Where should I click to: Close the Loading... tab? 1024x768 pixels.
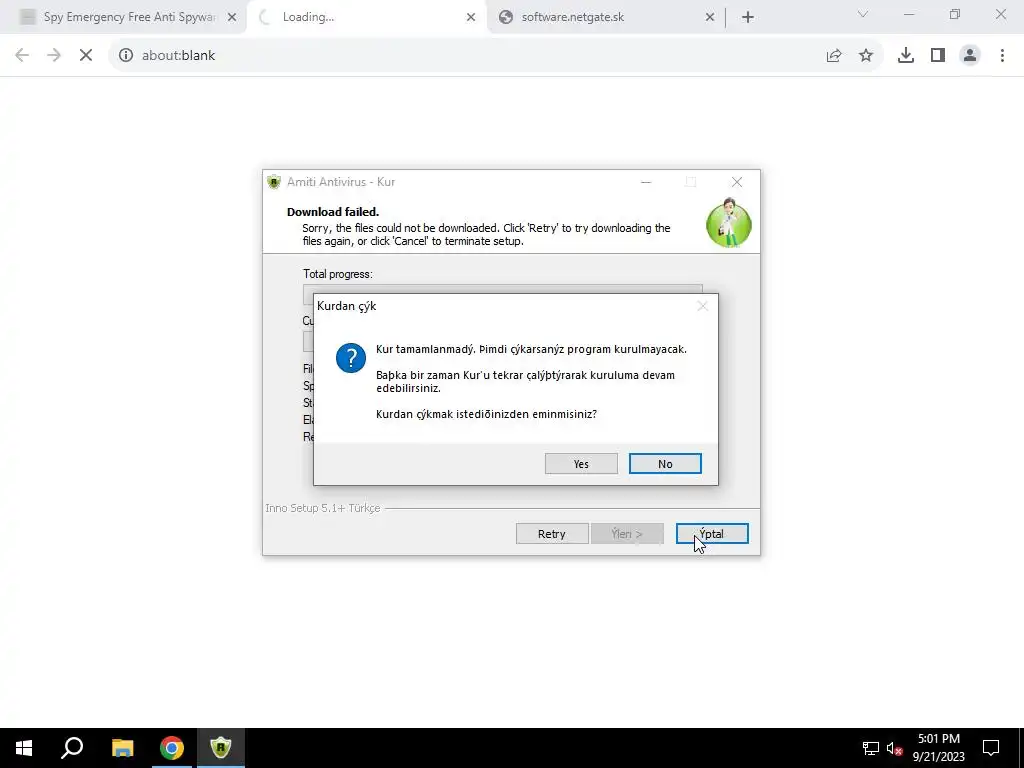point(471,17)
